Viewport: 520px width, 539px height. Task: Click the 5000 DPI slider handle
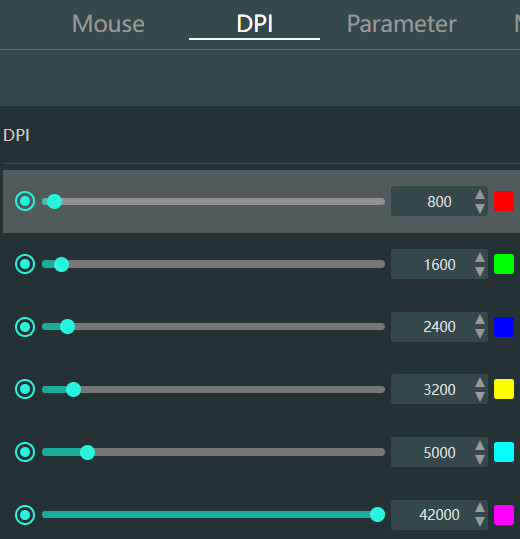coord(87,452)
